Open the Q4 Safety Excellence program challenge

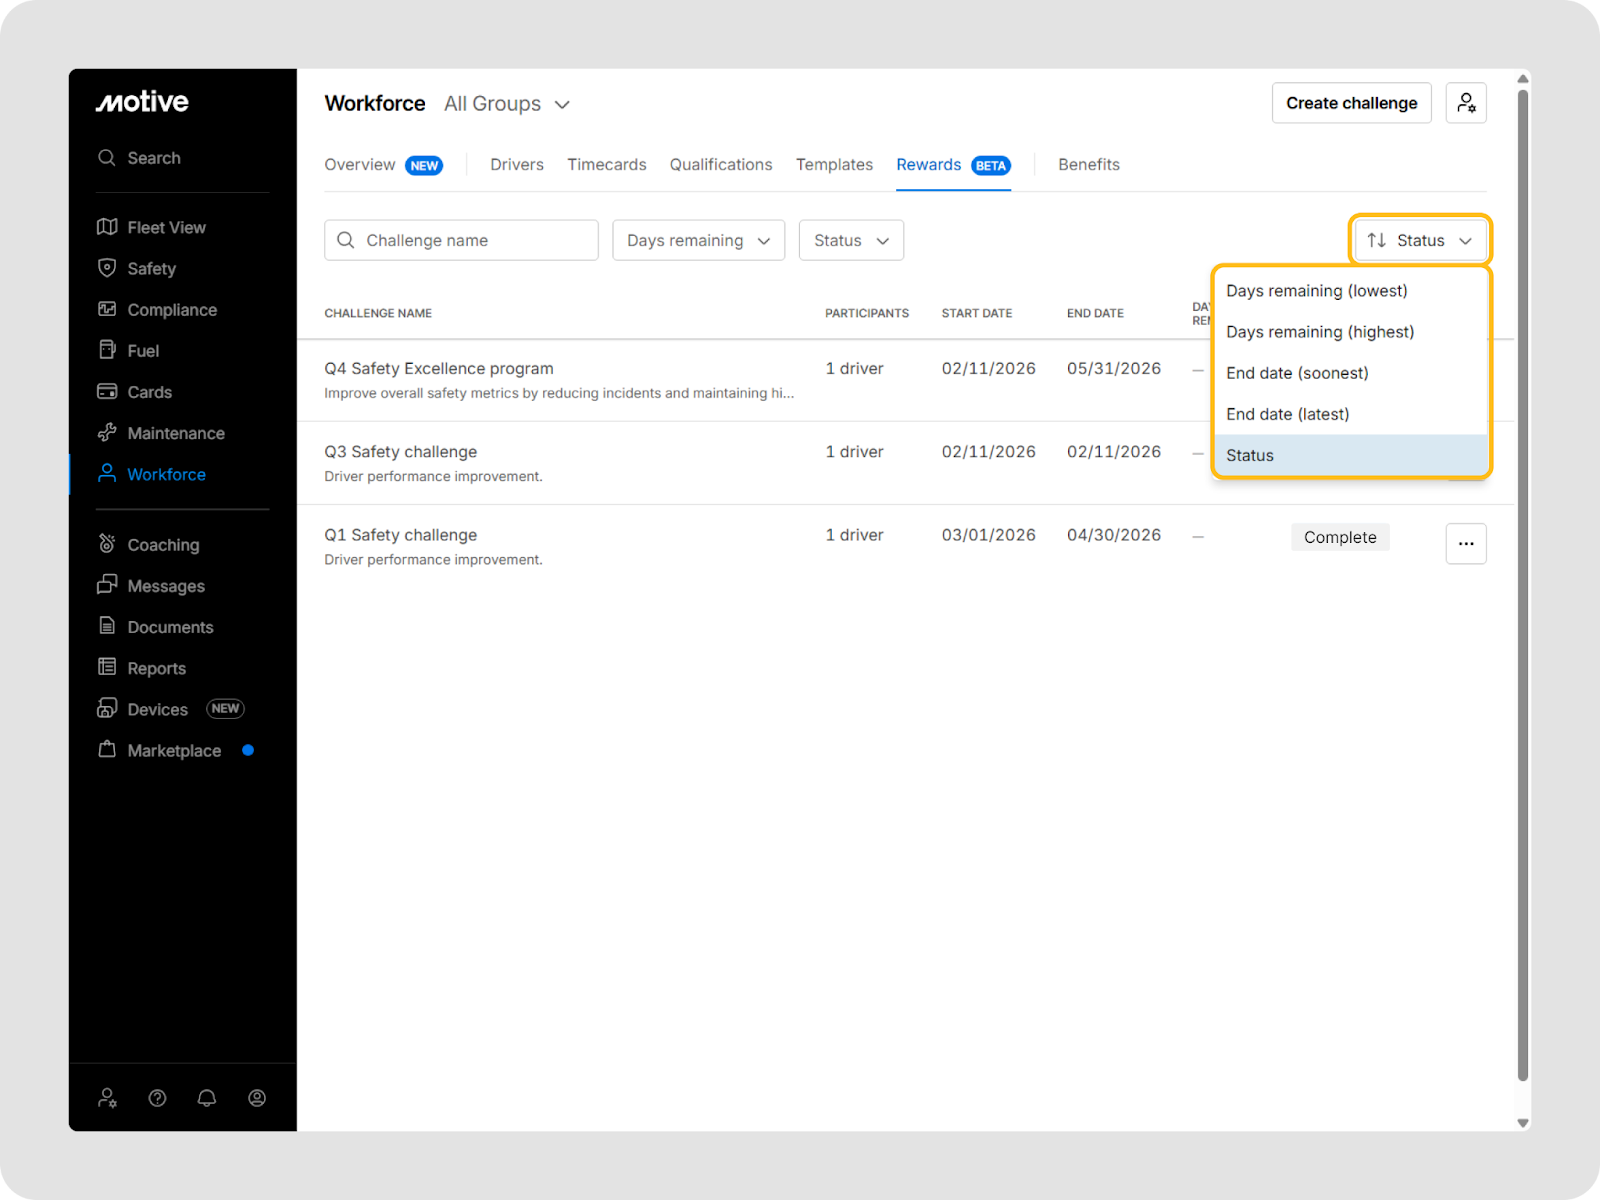pyautogui.click(x=439, y=369)
